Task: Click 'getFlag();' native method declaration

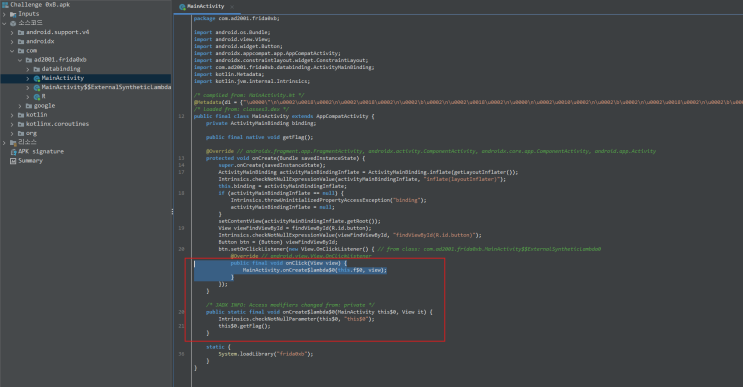Action: coord(298,137)
